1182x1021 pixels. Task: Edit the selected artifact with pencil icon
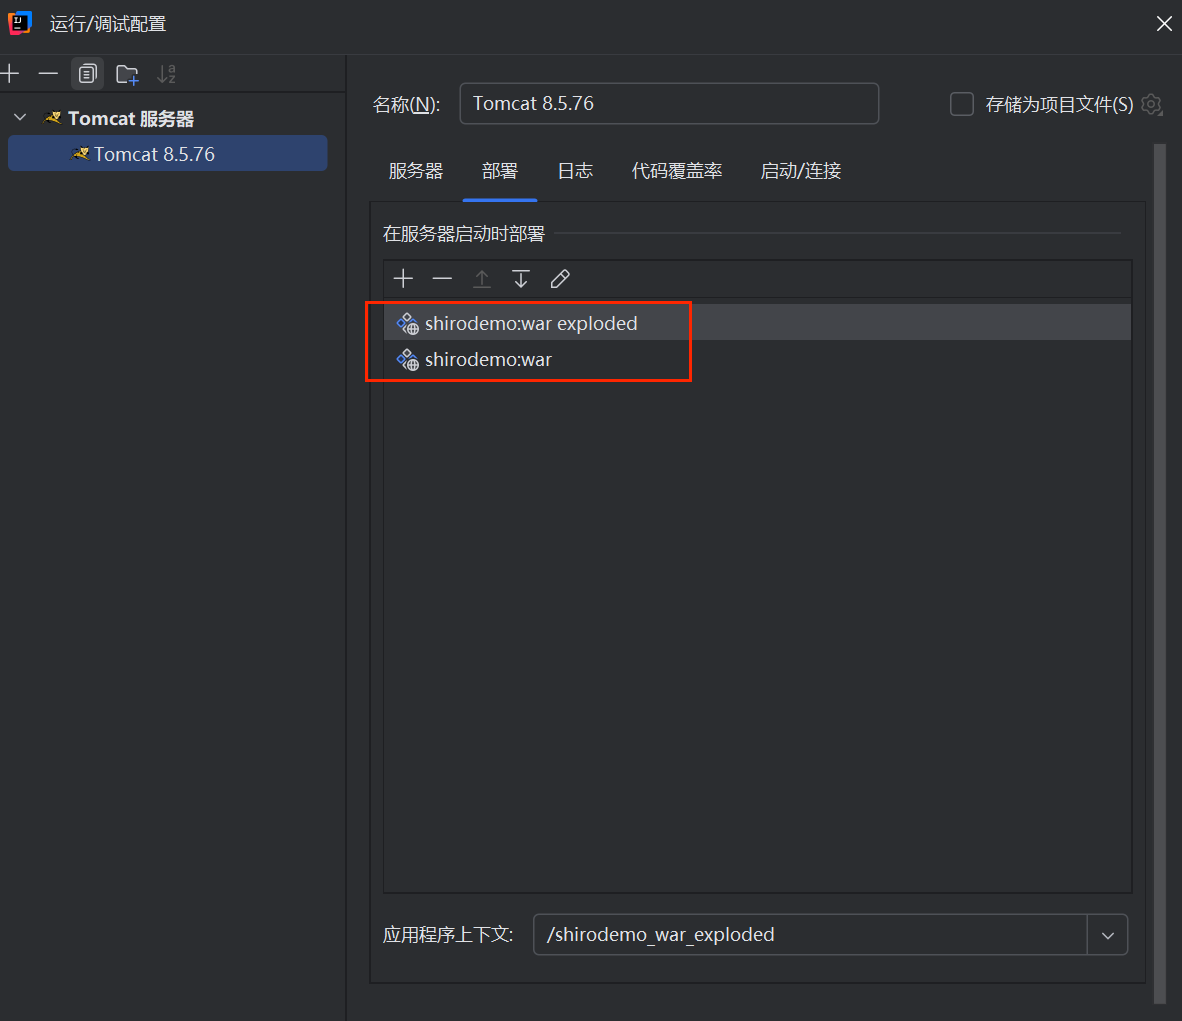coord(560,279)
